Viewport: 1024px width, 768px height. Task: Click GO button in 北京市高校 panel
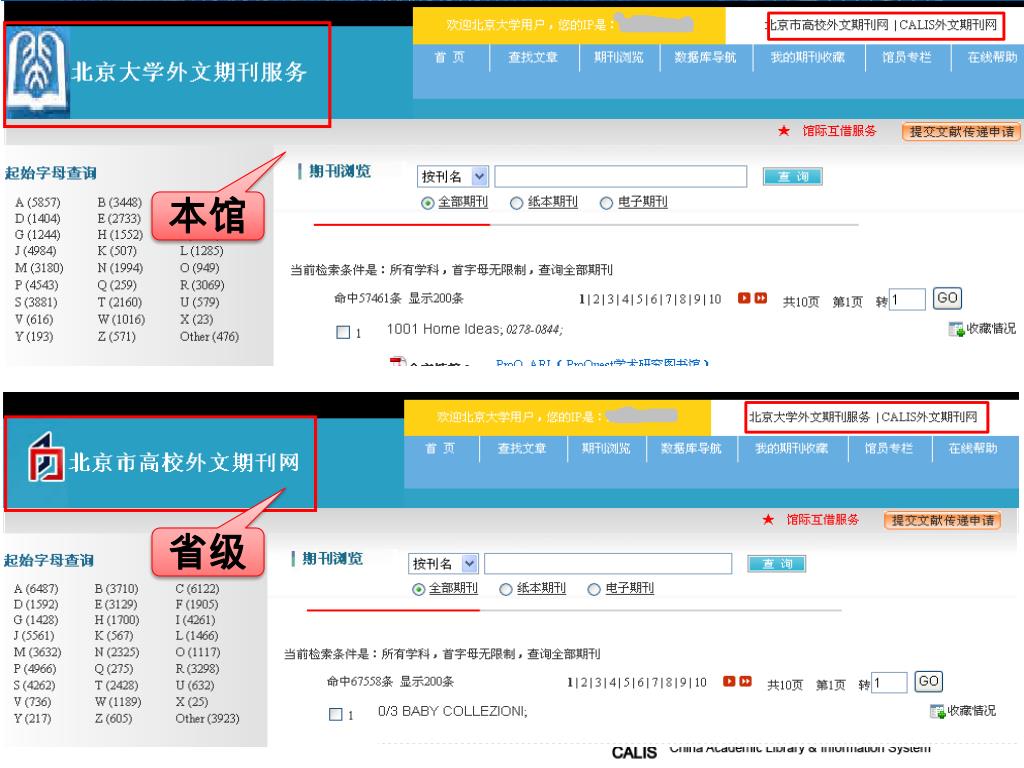pyautogui.click(x=929, y=682)
